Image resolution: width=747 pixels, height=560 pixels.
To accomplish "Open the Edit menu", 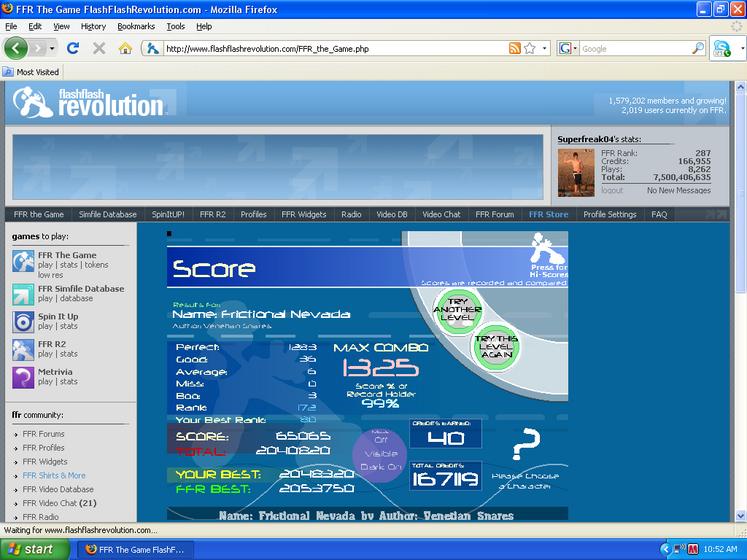I will click(x=35, y=26).
